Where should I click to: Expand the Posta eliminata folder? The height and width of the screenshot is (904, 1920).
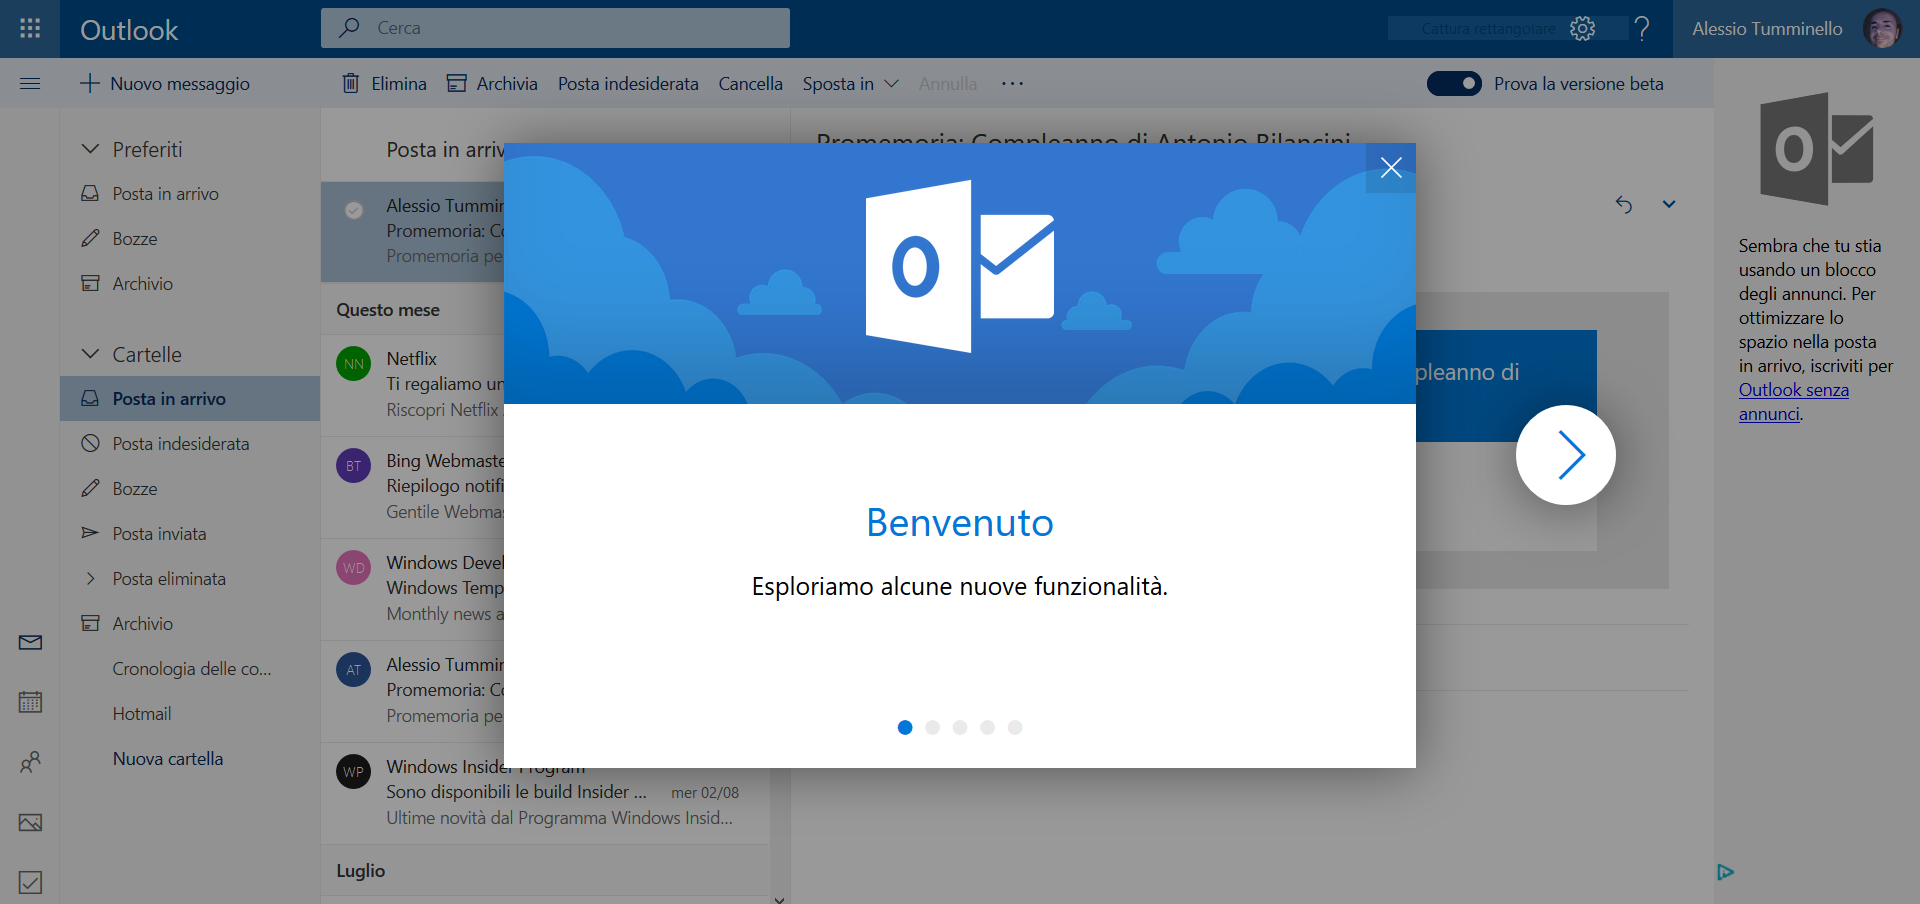point(90,578)
